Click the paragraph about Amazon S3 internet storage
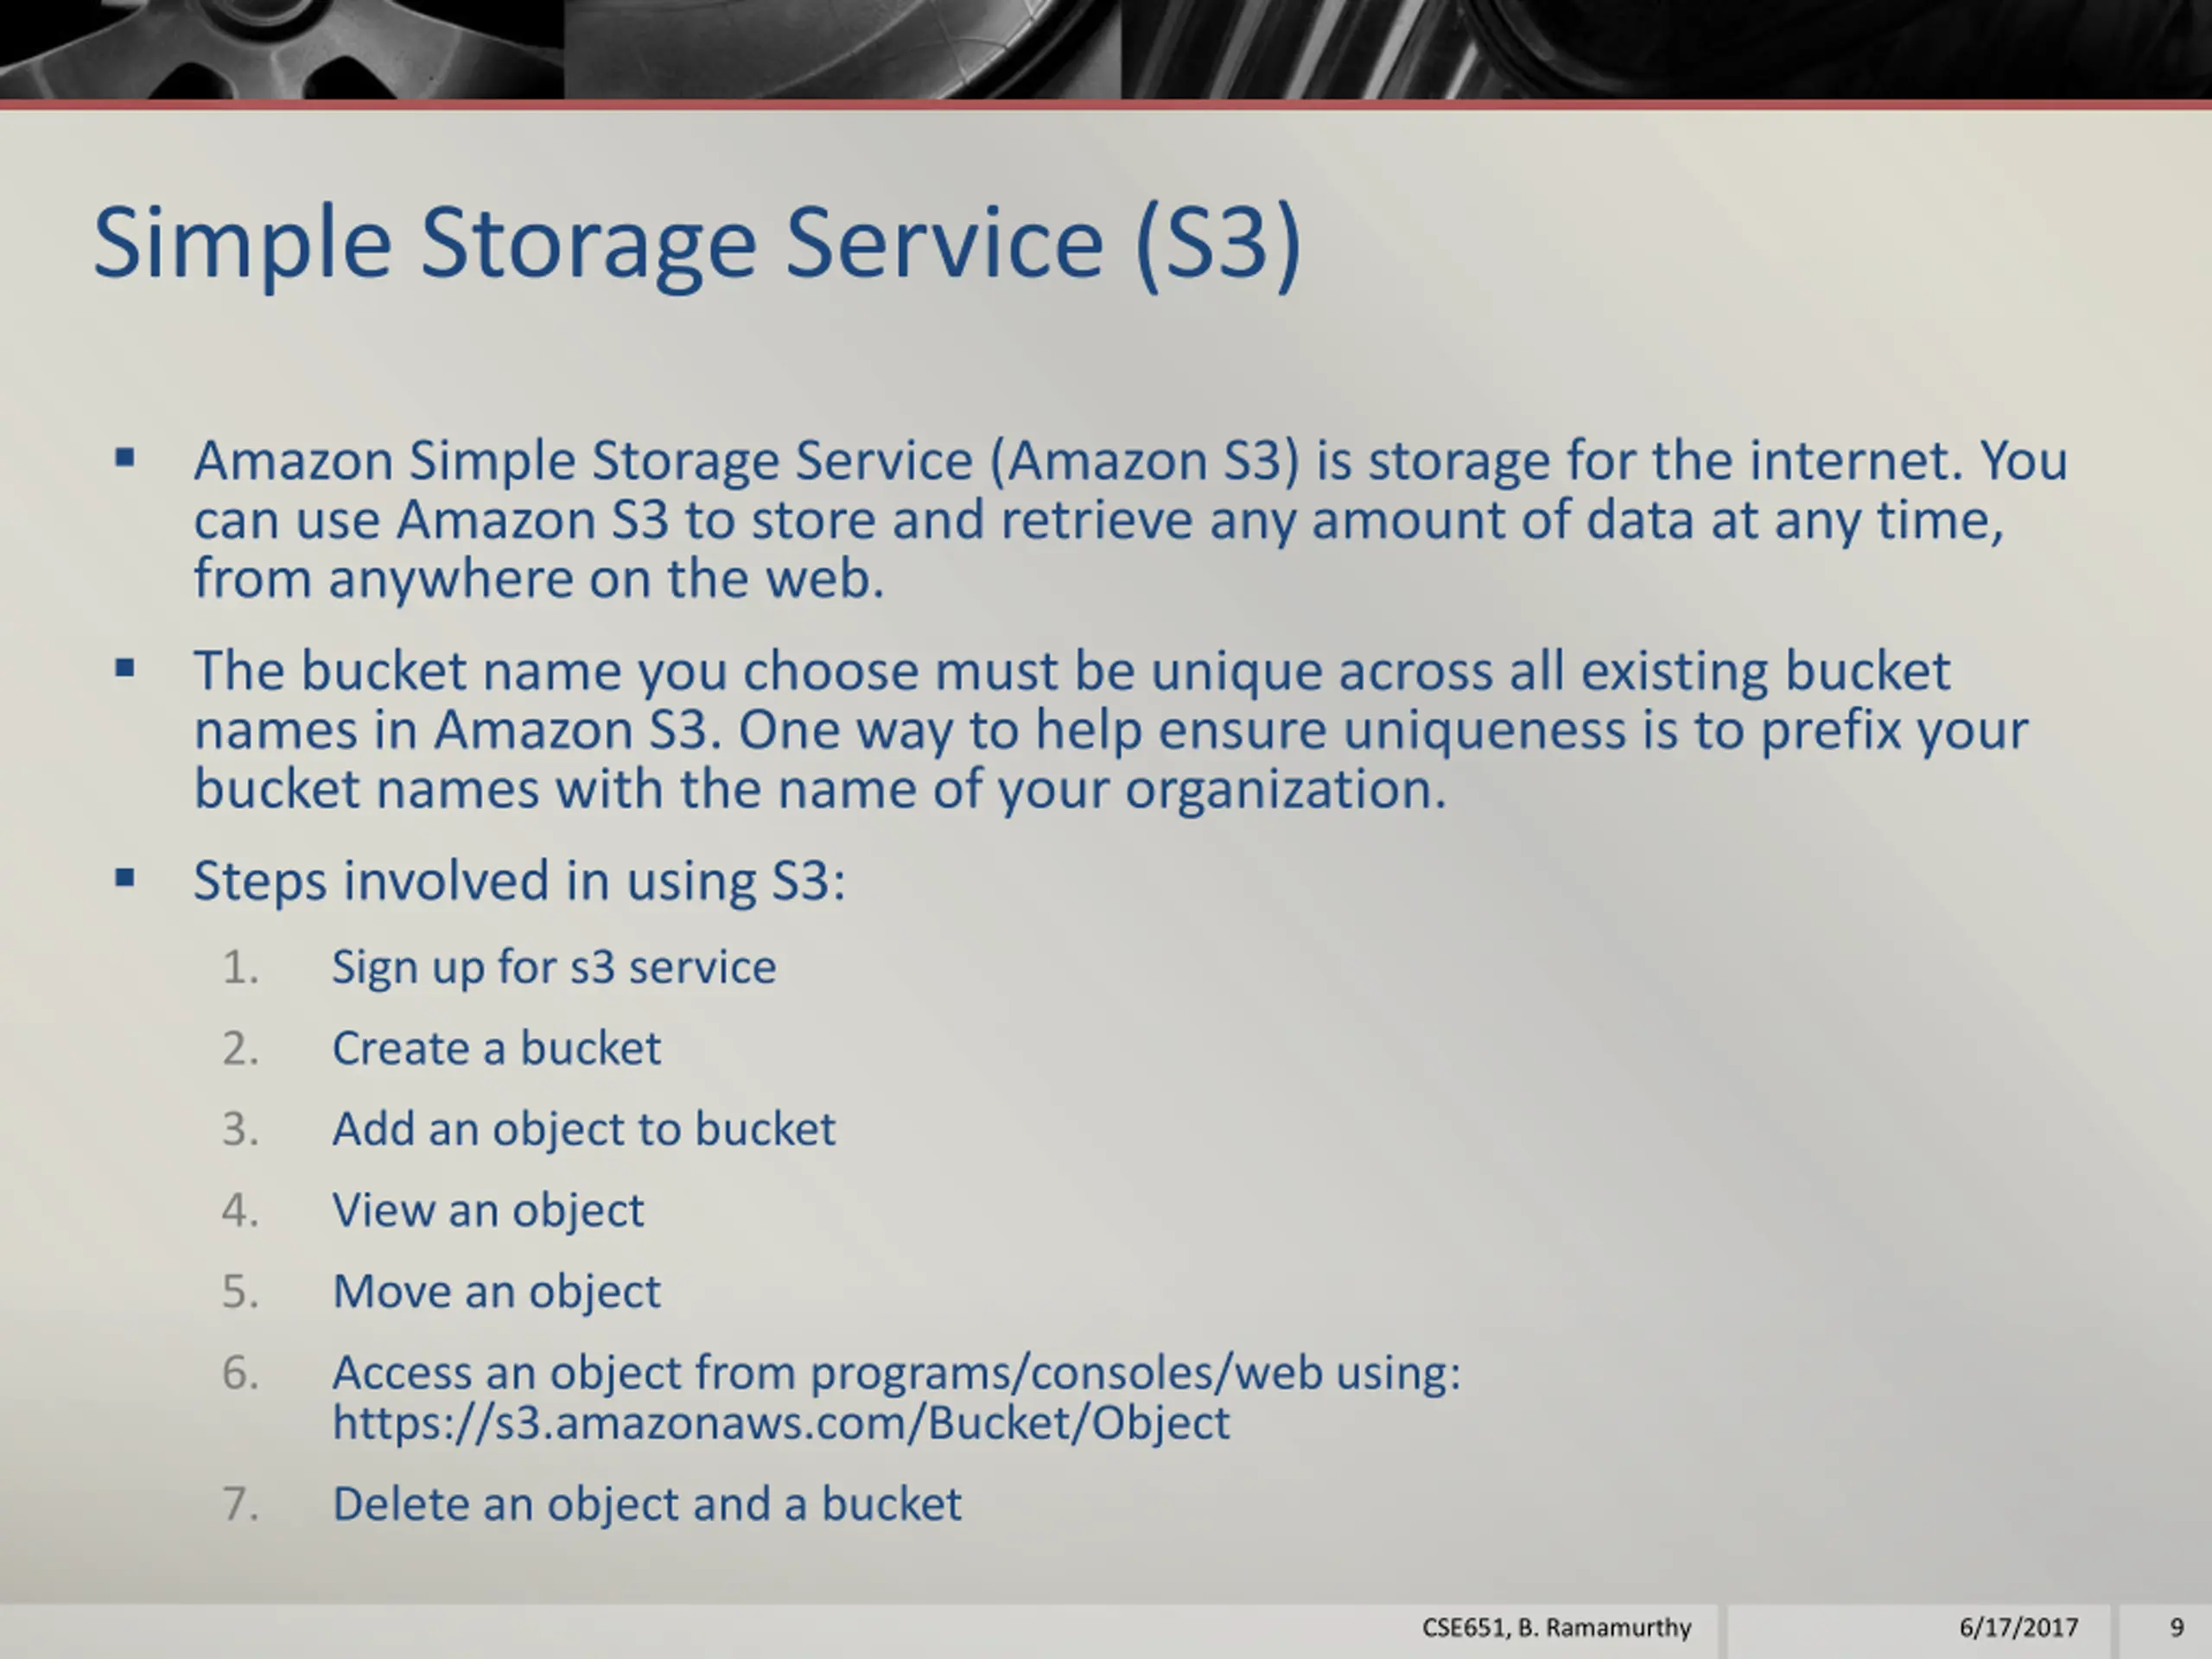The image size is (2212, 1659). click(x=1130, y=519)
